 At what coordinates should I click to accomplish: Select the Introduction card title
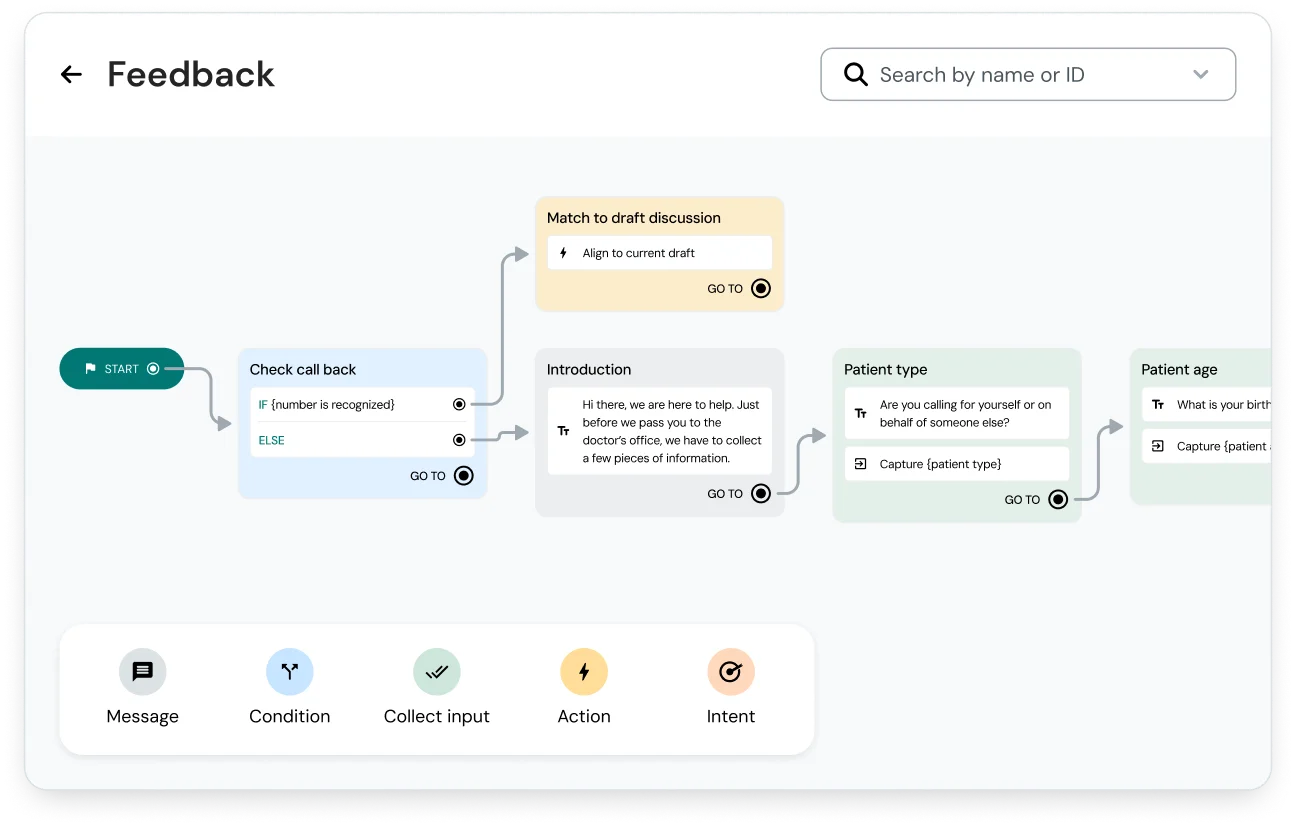589,369
